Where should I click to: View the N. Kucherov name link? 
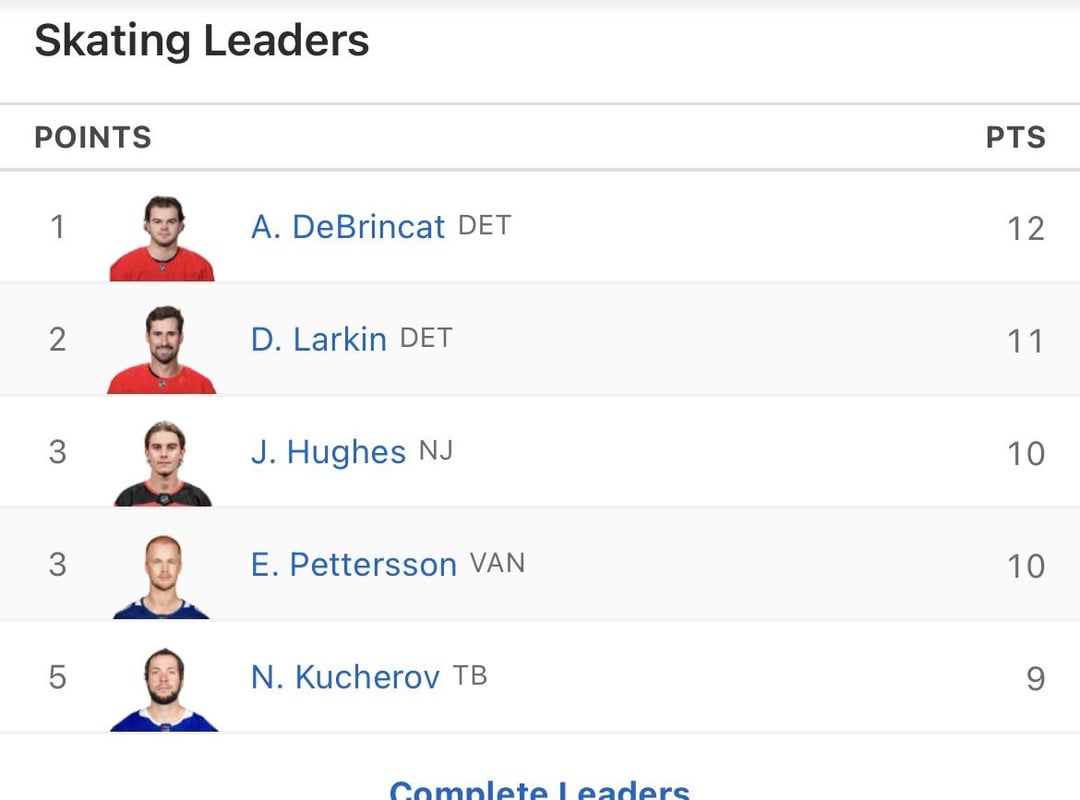point(345,678)
